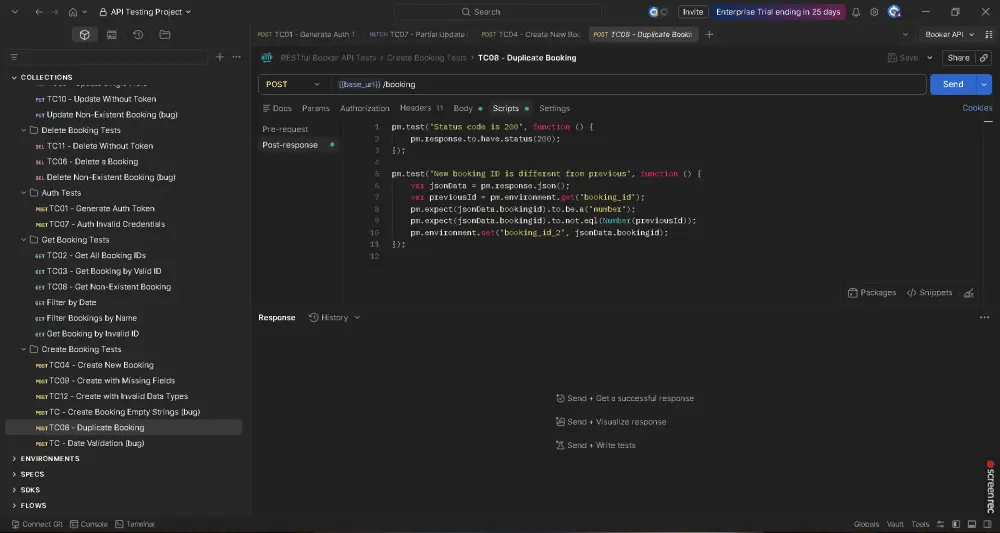Expand the Specs section
Viewport: 1000px width, 533px height.
[14, 474]
